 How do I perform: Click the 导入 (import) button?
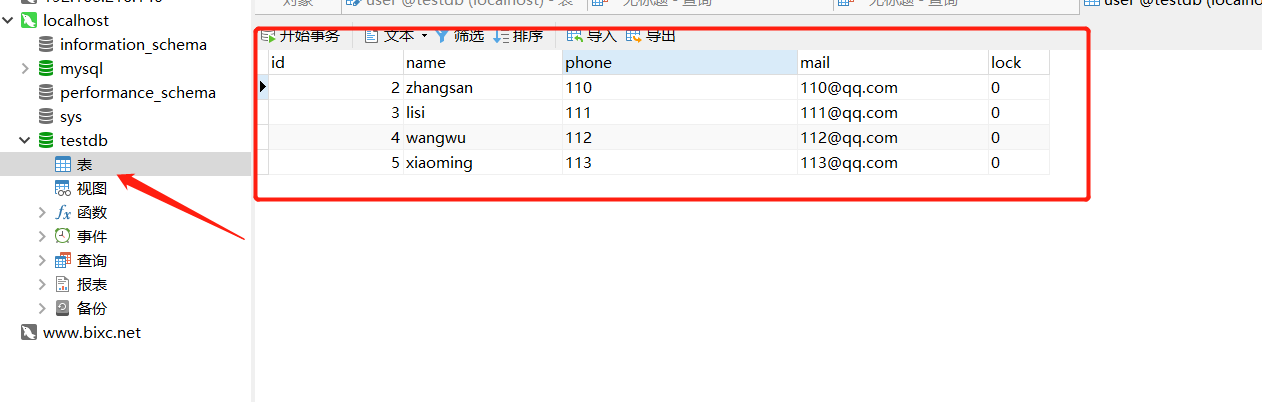coord(592,36)
